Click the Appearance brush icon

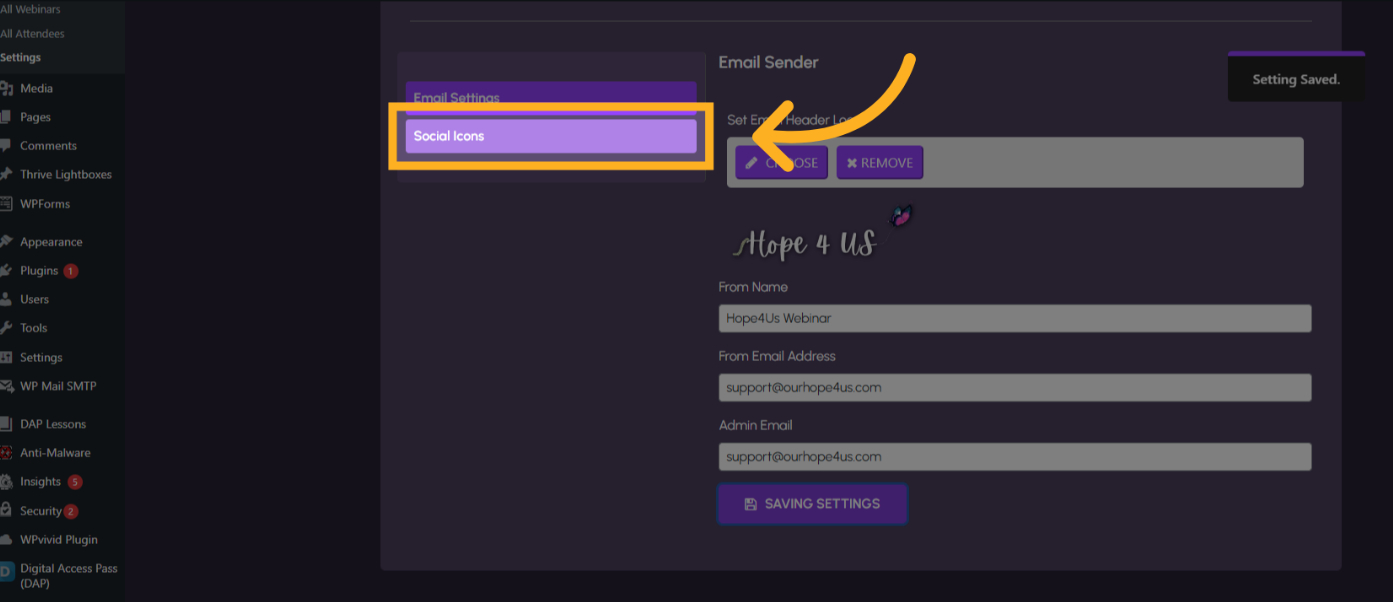pyautogui.click(x=6, y=242)
